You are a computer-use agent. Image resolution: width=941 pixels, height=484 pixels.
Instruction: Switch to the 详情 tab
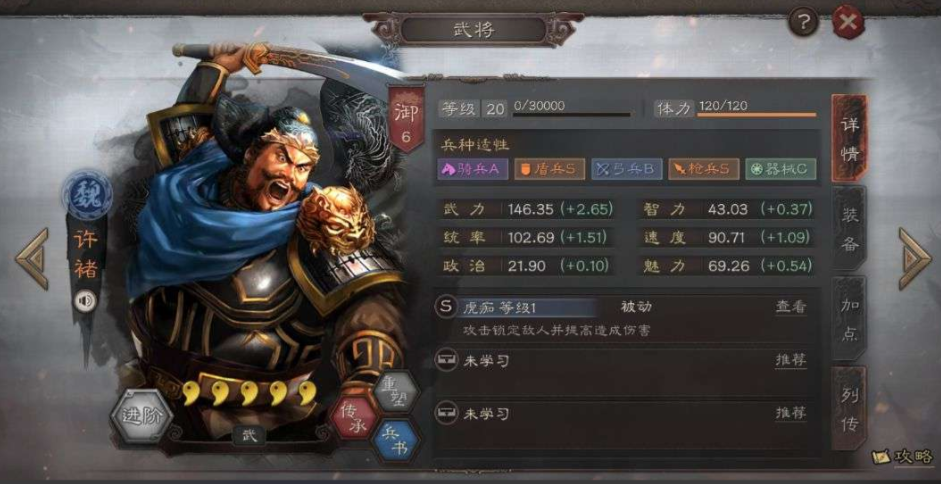(849, 139)
